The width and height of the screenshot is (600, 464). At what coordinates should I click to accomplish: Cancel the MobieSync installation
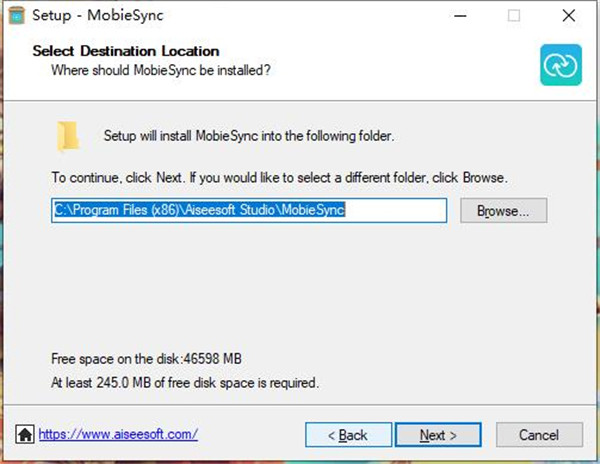point(539,435)
